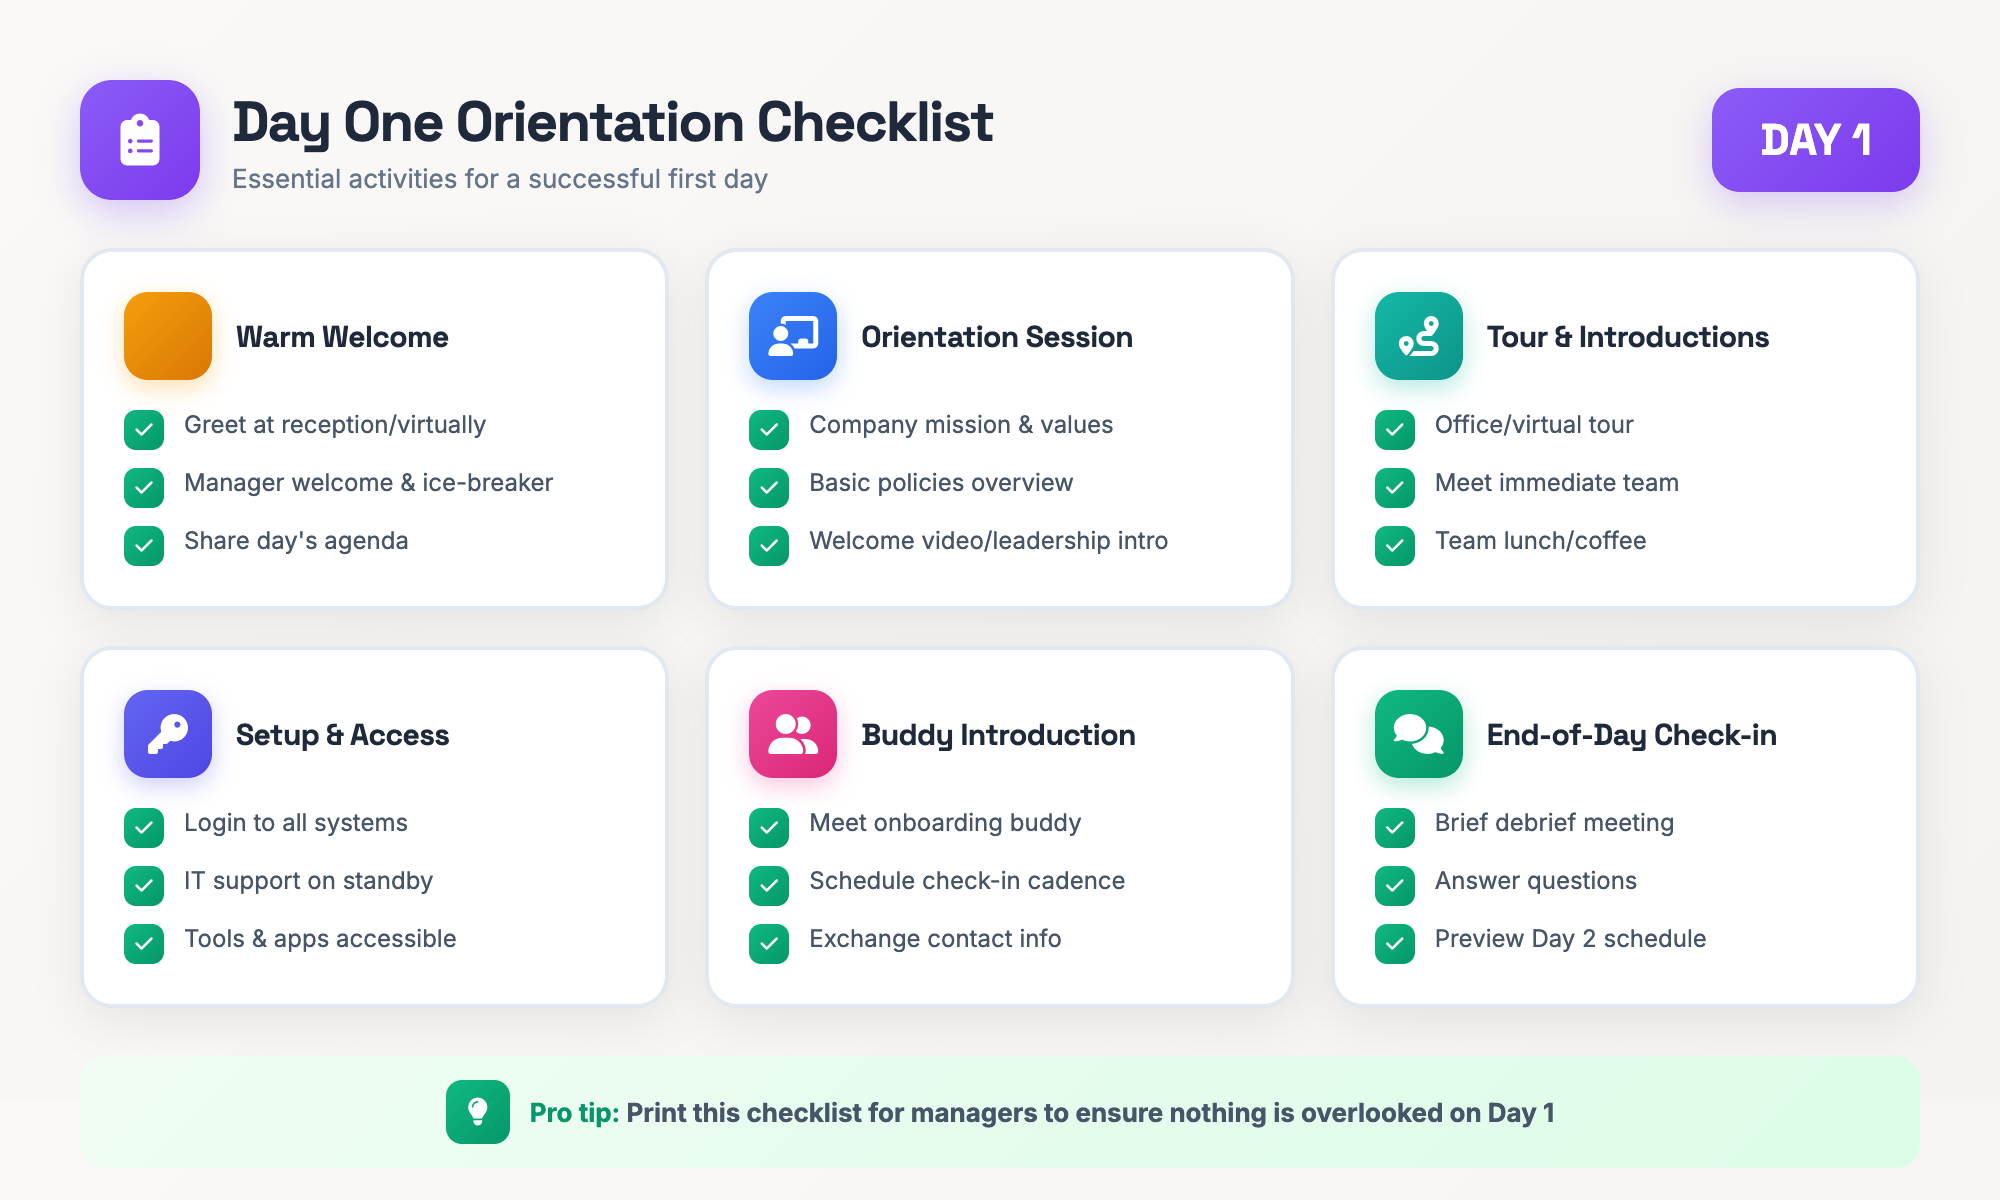Uncheck the Basic policies overview checkbox
This screenshot has height=1200, width=2000.
point(769,488)
